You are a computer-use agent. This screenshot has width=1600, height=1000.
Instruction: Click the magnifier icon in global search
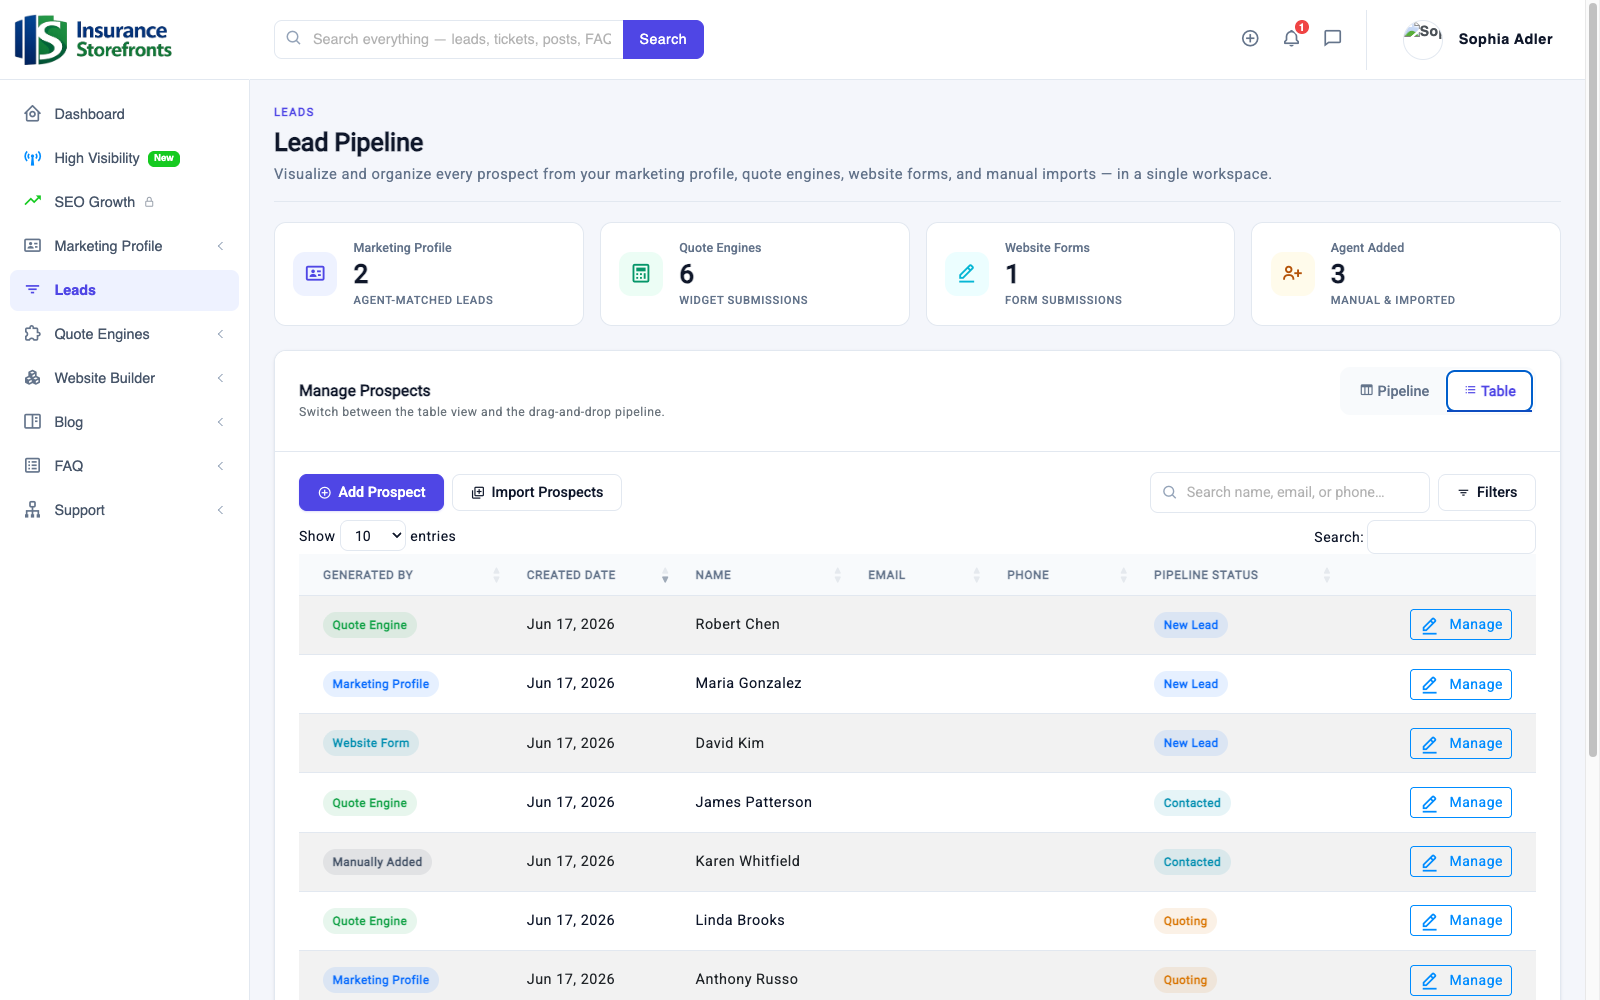coord(294,38)
